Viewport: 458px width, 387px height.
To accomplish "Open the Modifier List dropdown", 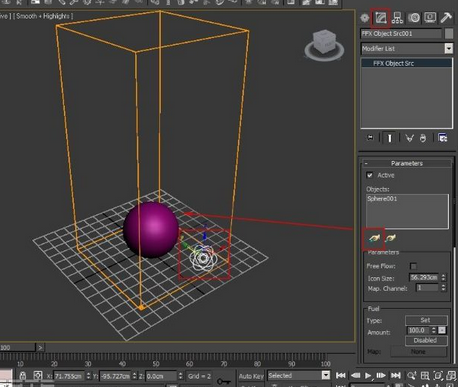I will coord(449,49).
